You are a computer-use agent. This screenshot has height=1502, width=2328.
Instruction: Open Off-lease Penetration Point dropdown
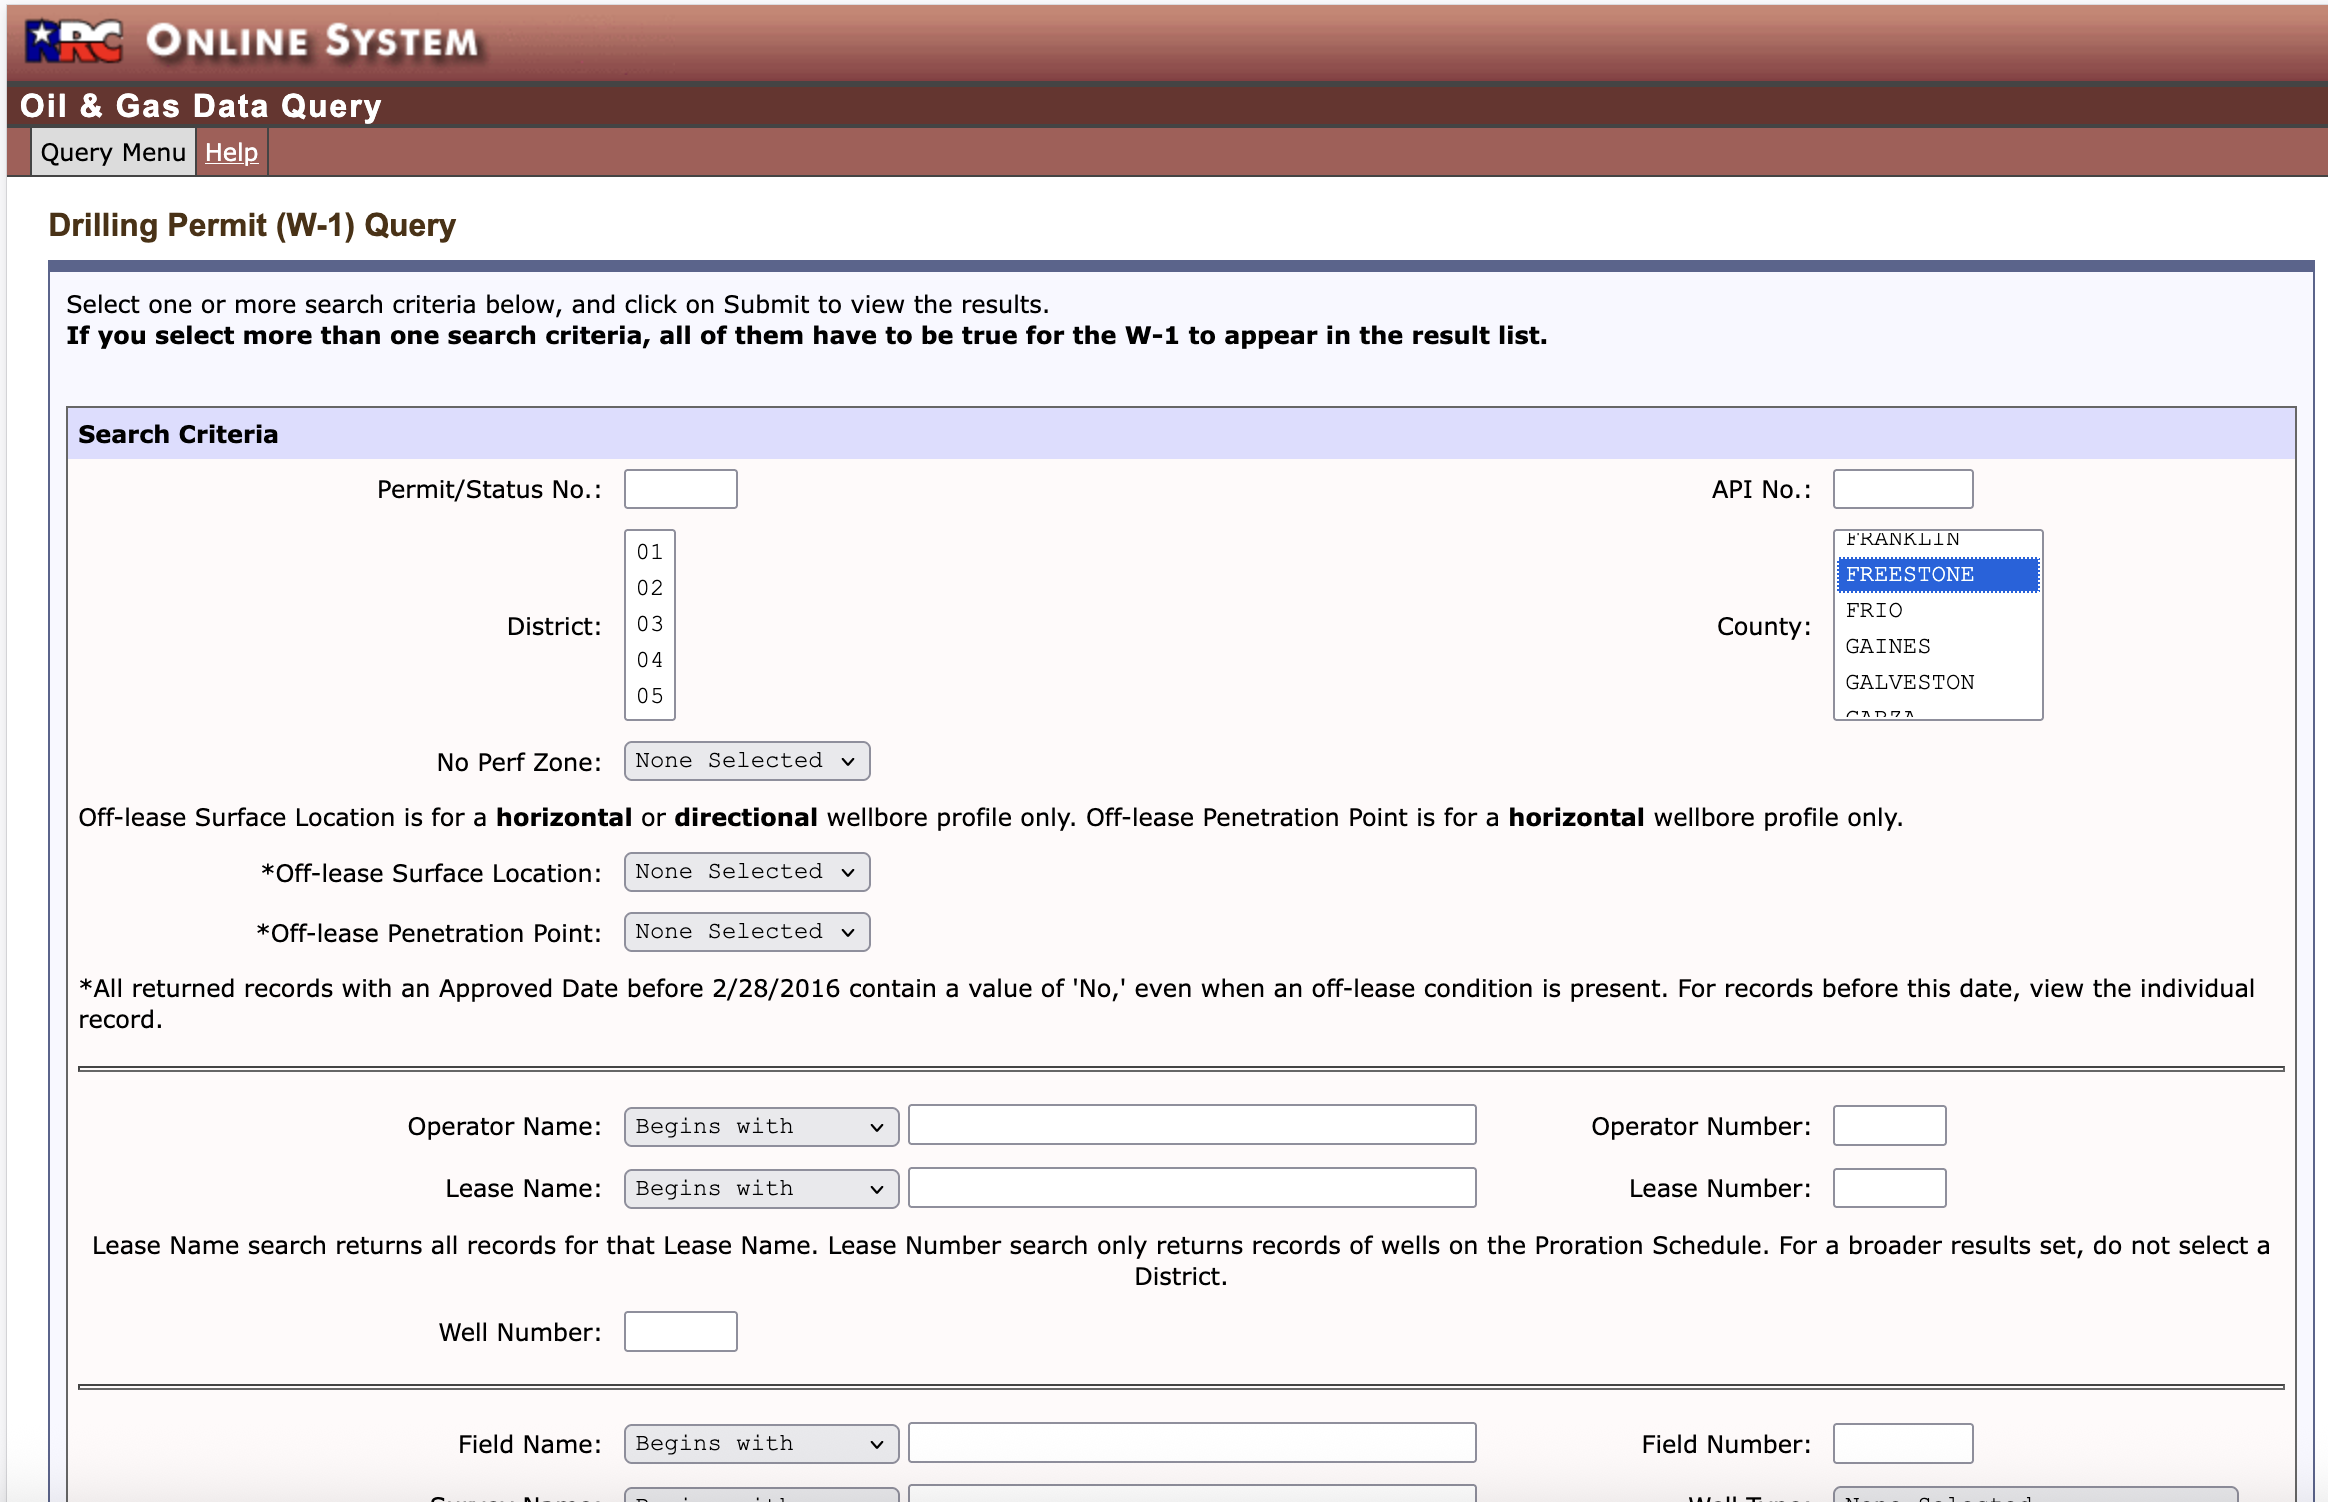click(x=746, y=932)
